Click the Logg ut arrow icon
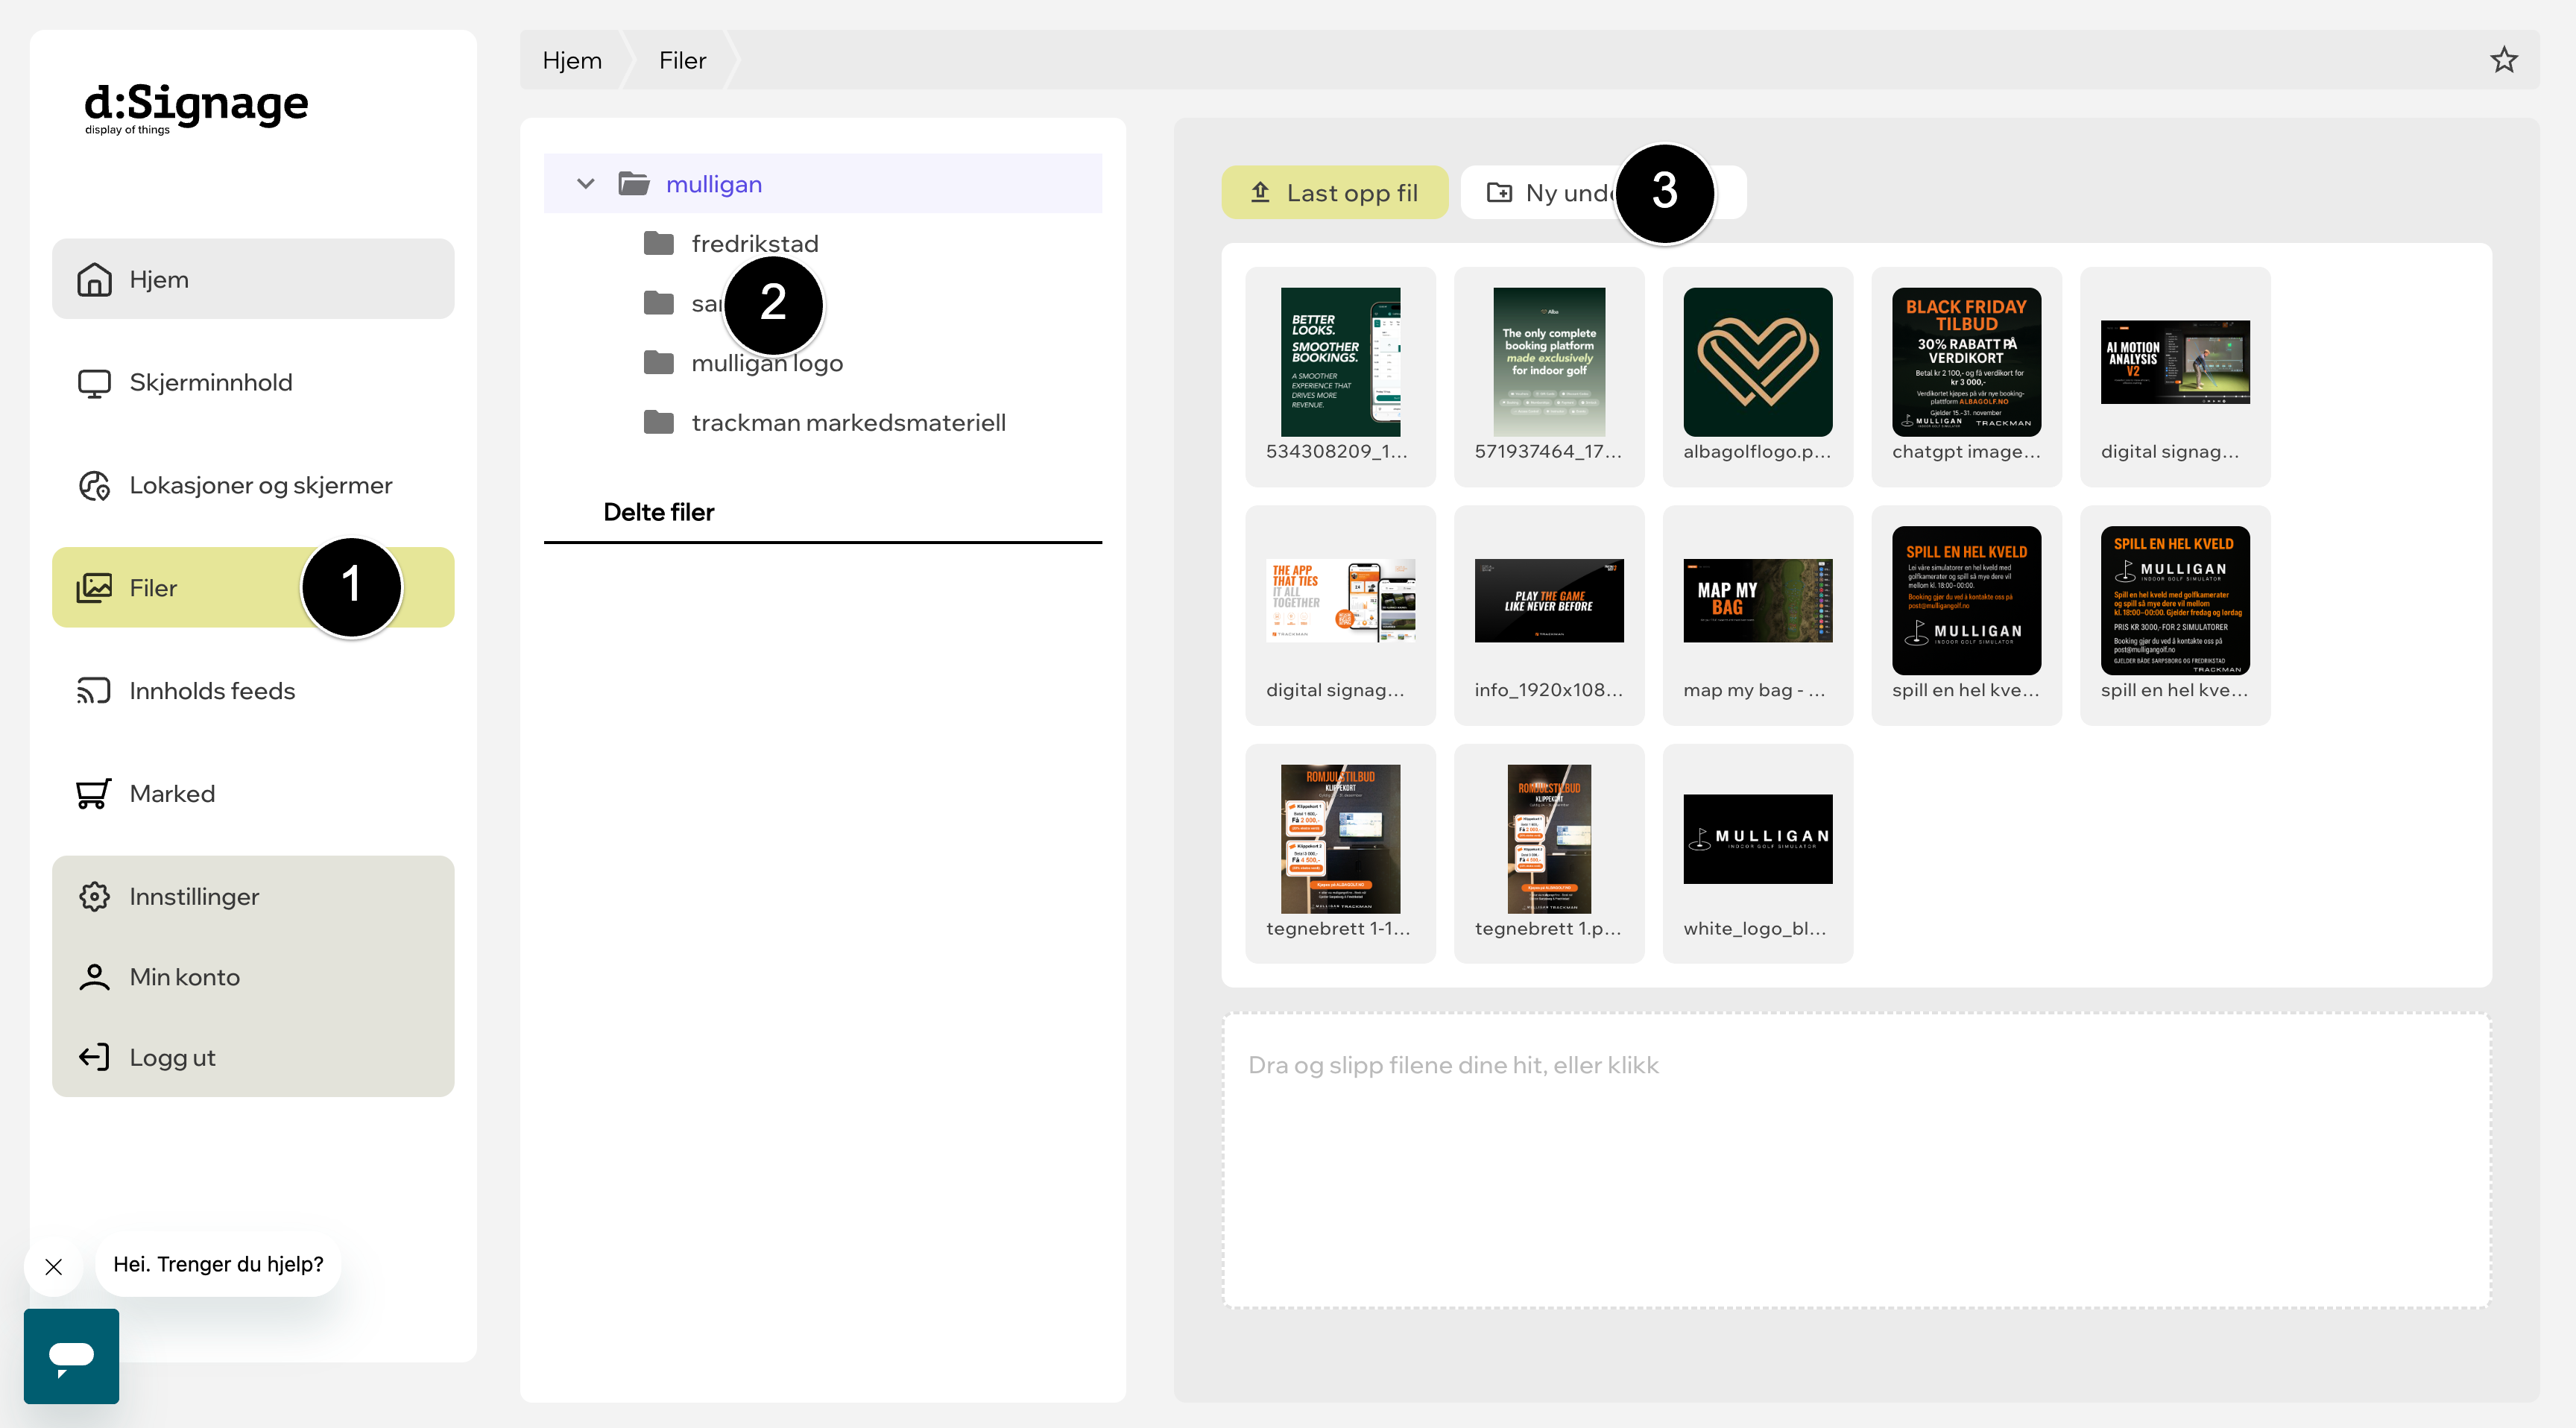 94,1057
